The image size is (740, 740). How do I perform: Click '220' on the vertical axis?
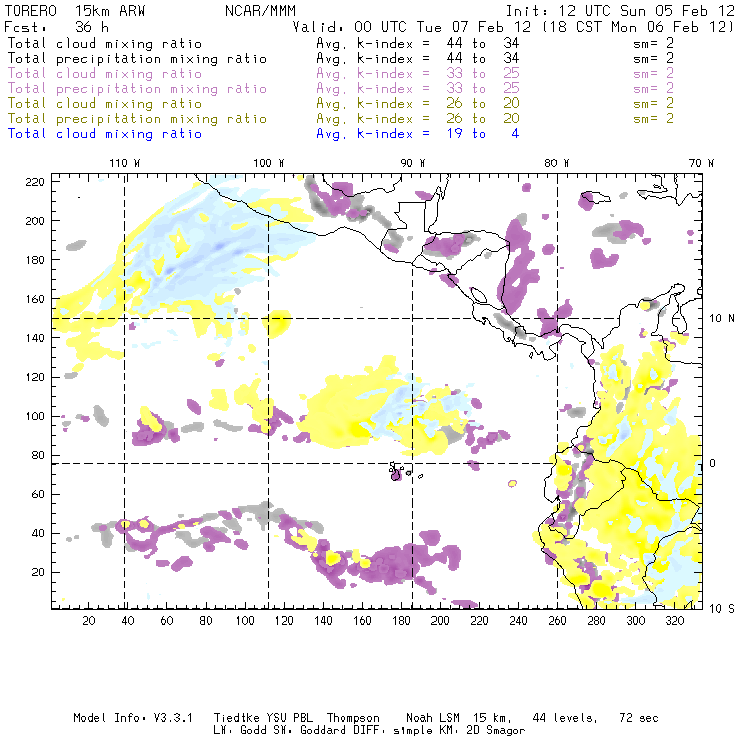tap(35, 182)
